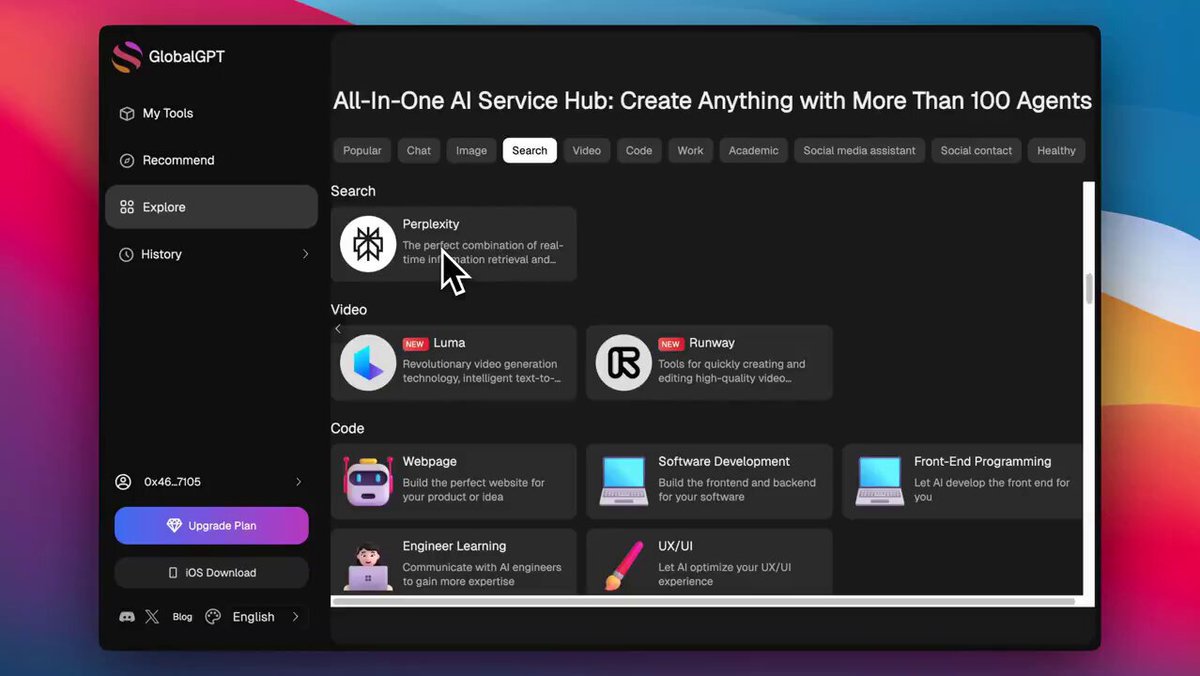The height and width of the screenshot is (676, 1200).
Task: Switch to the Image tab
Action: (x=472, y=151)
